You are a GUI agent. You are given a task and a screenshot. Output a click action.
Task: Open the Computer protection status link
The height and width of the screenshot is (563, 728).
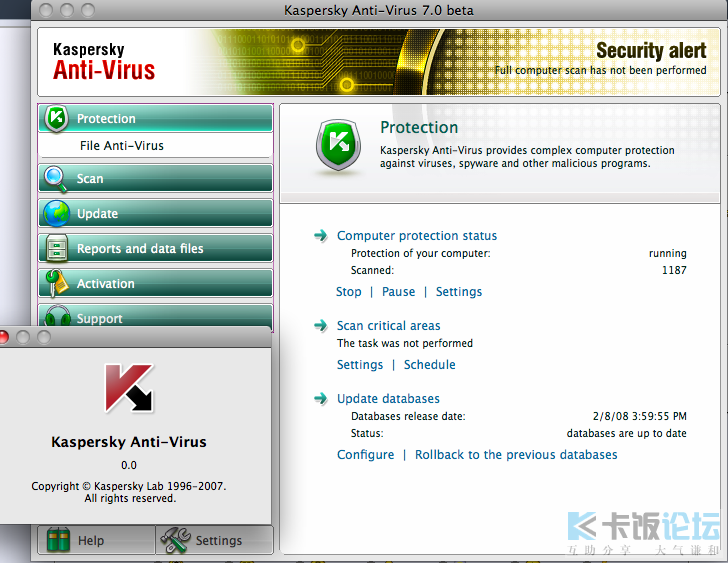click(417, 236)
